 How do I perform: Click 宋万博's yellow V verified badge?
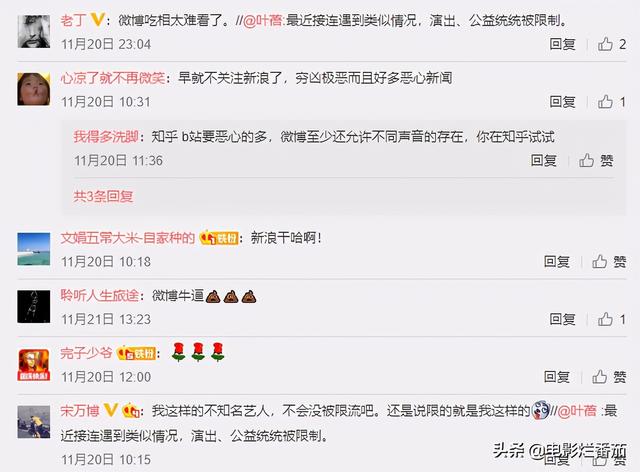click(x=111, y=410)
